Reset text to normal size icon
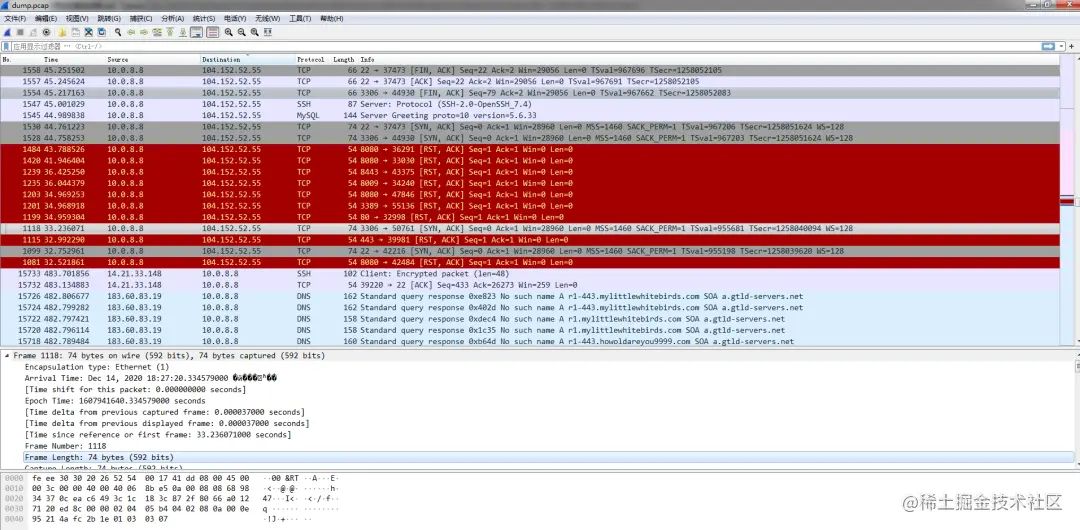This screenshot has height=530, width=1080. tap(255, 32)
